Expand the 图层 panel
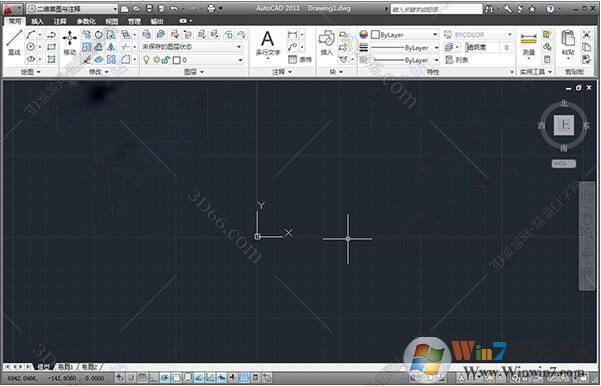601x386 pixels. tap(194, 72)
